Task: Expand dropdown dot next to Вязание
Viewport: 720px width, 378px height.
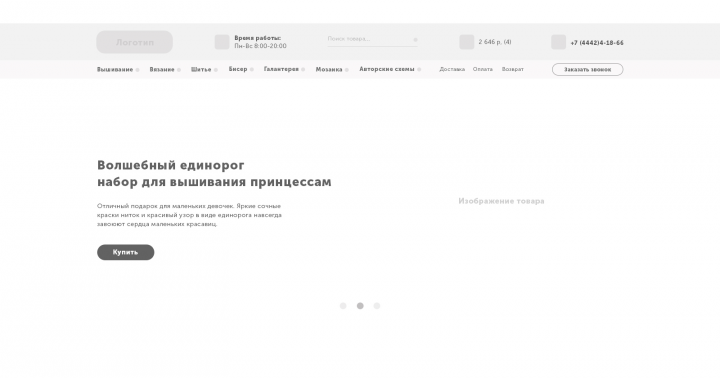Action: (179, 70)
